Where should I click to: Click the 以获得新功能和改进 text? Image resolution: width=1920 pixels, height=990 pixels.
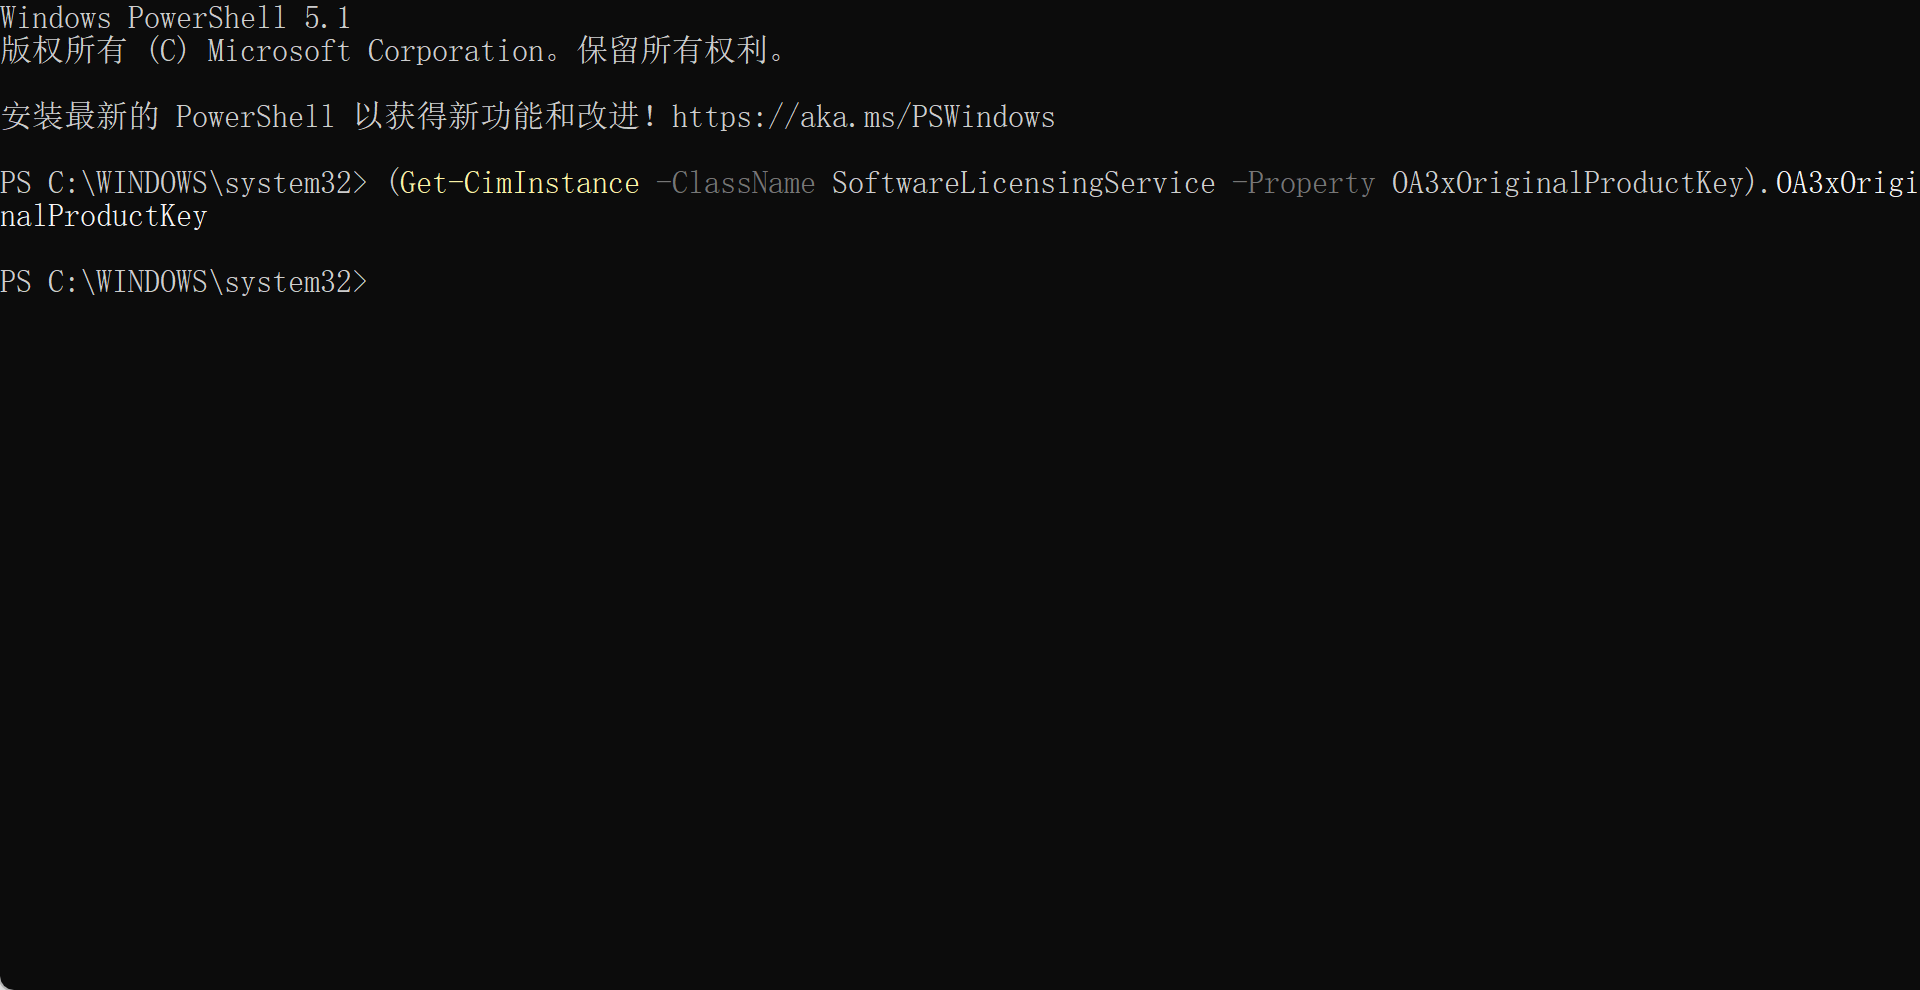coord(496,116)
